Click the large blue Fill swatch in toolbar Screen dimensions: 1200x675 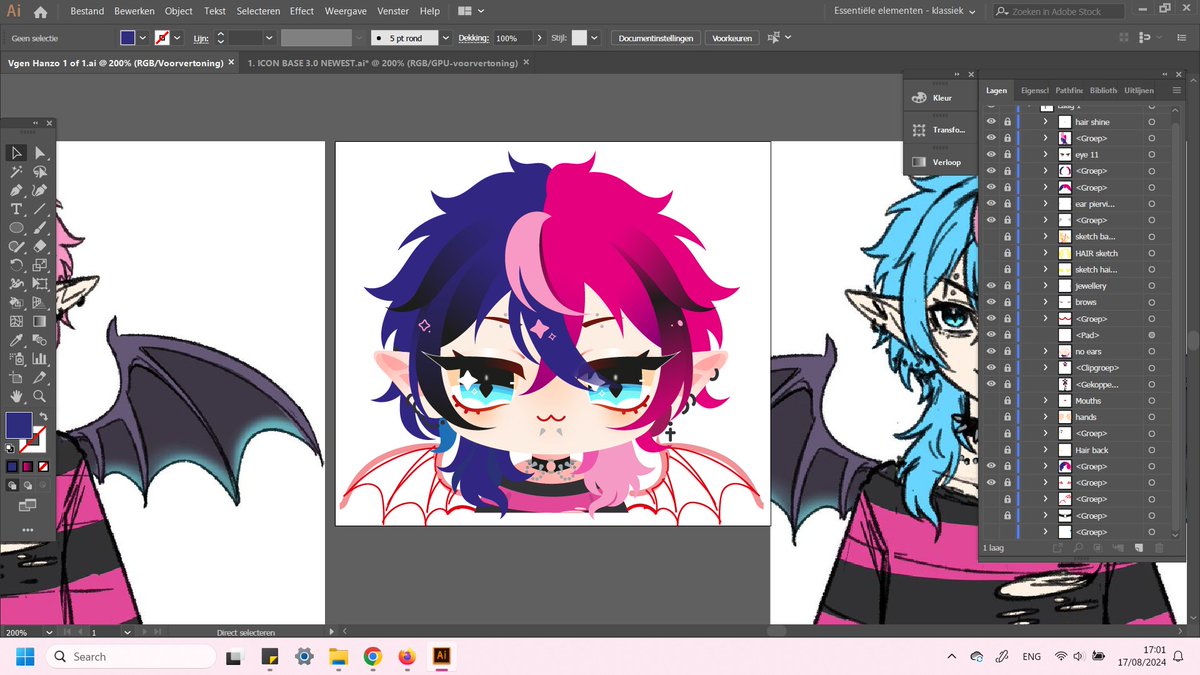(18, 425)
